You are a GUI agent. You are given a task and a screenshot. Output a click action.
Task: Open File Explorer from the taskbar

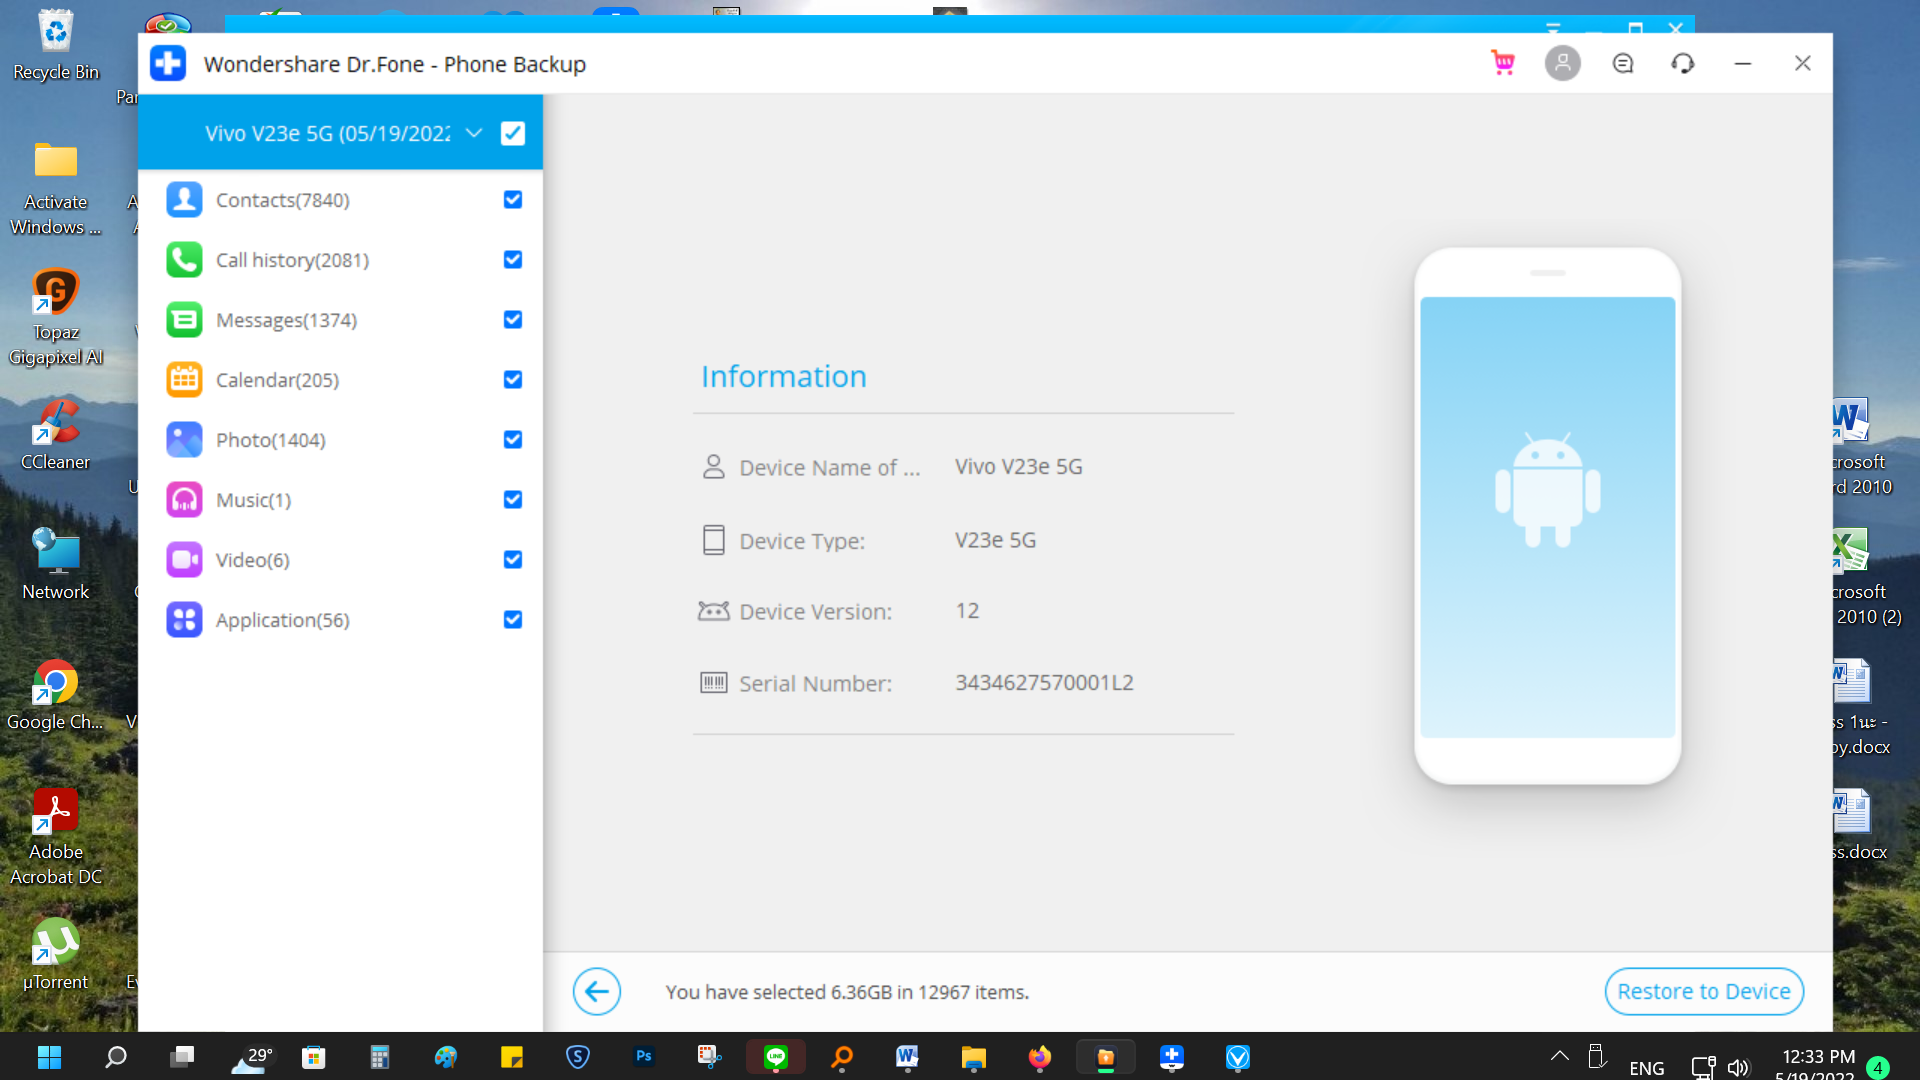(x=974, y=1057)
